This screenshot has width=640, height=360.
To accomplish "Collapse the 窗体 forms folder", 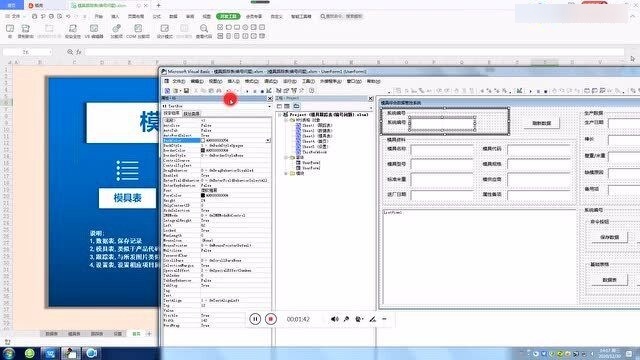I will 286,157.
